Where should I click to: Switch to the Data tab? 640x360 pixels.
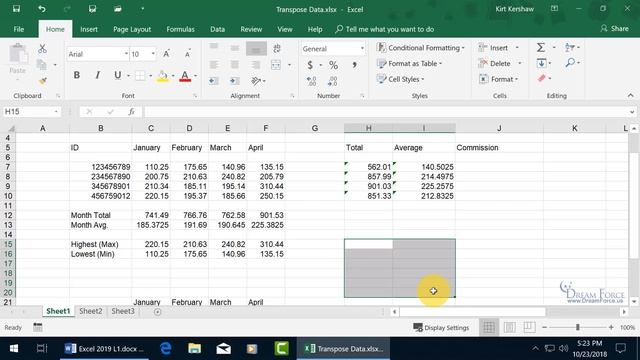coord(218,29)
